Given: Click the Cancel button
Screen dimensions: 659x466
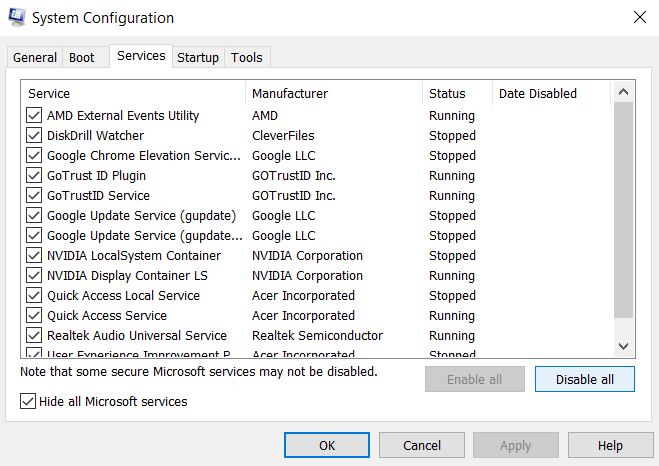Looking at the screenshot, I should pos(422,445).
